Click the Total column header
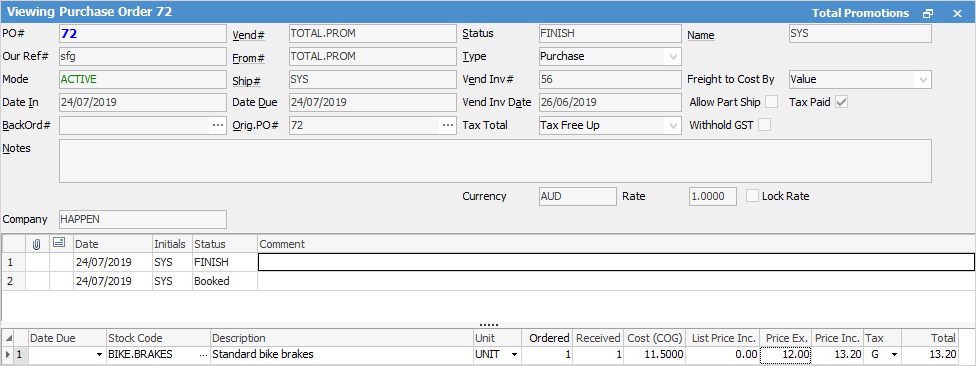Image resolution: width=976 pixels, height=366 pixels. [931, 338]
